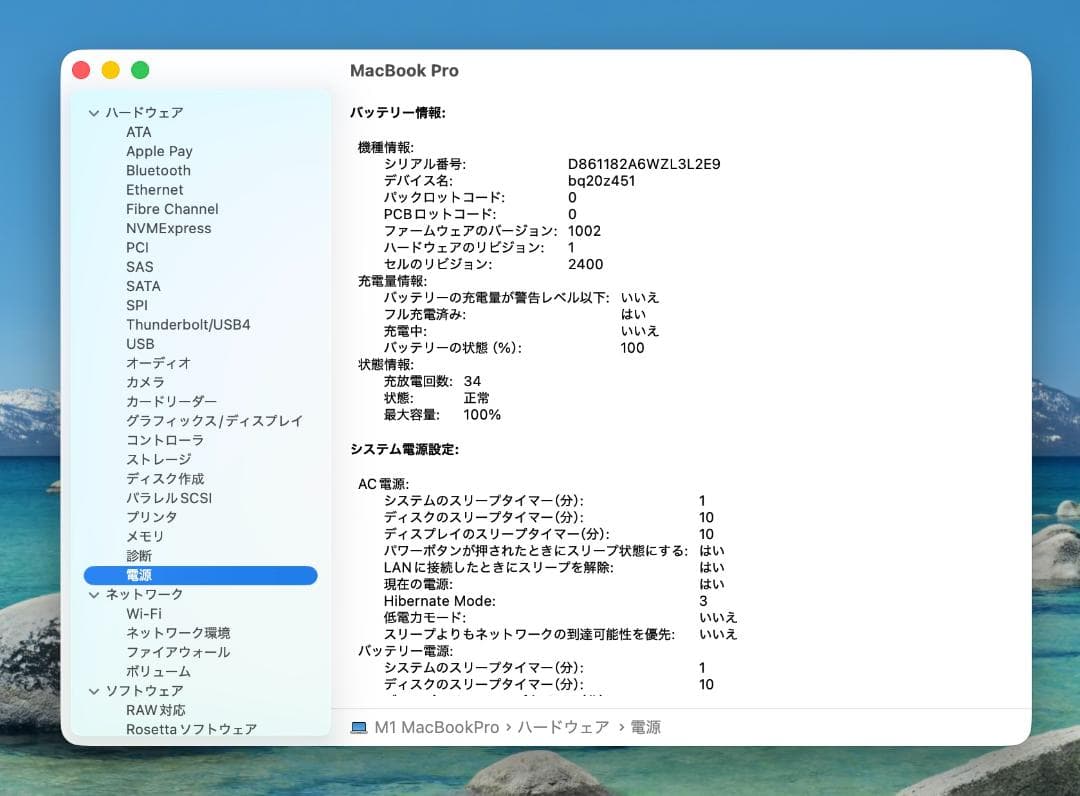Click ハードウェア in the path bar

point(563,728)
